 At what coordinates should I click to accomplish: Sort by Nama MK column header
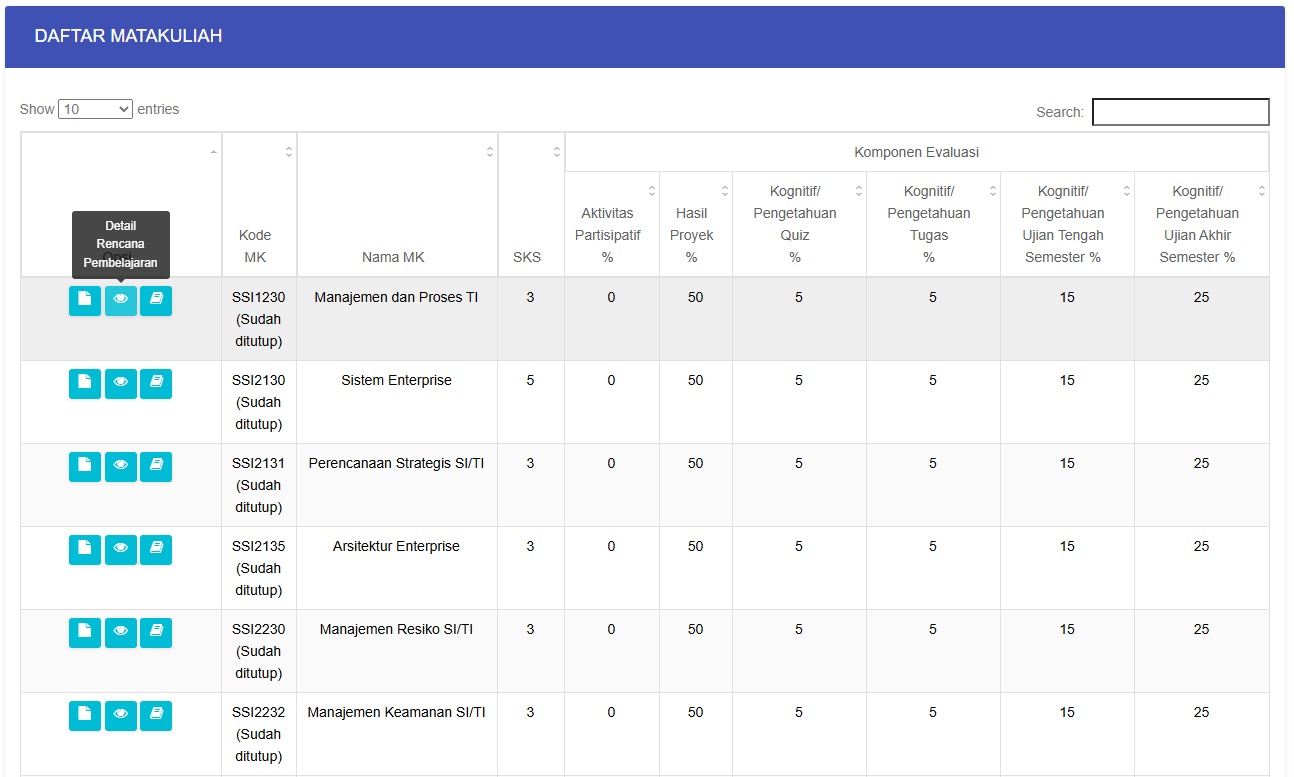click(397, 204)
